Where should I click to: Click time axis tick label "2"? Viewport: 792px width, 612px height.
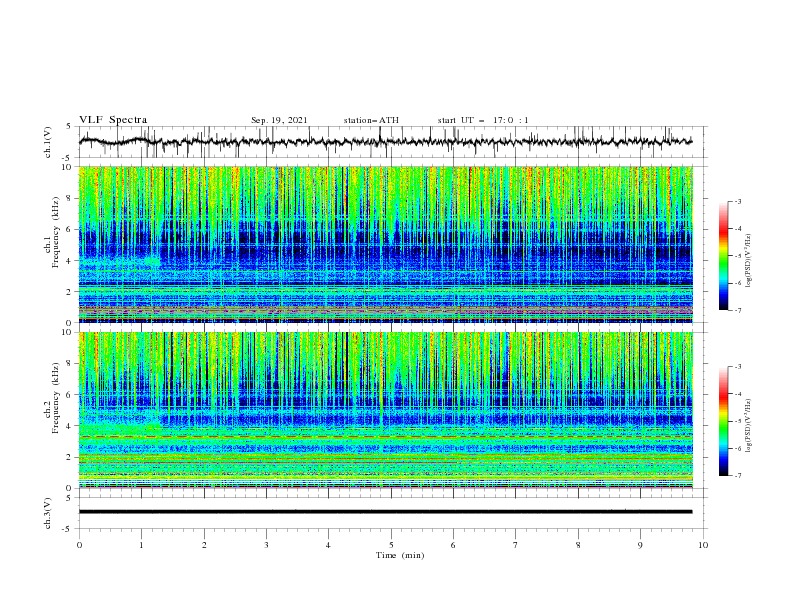(204, 545)
